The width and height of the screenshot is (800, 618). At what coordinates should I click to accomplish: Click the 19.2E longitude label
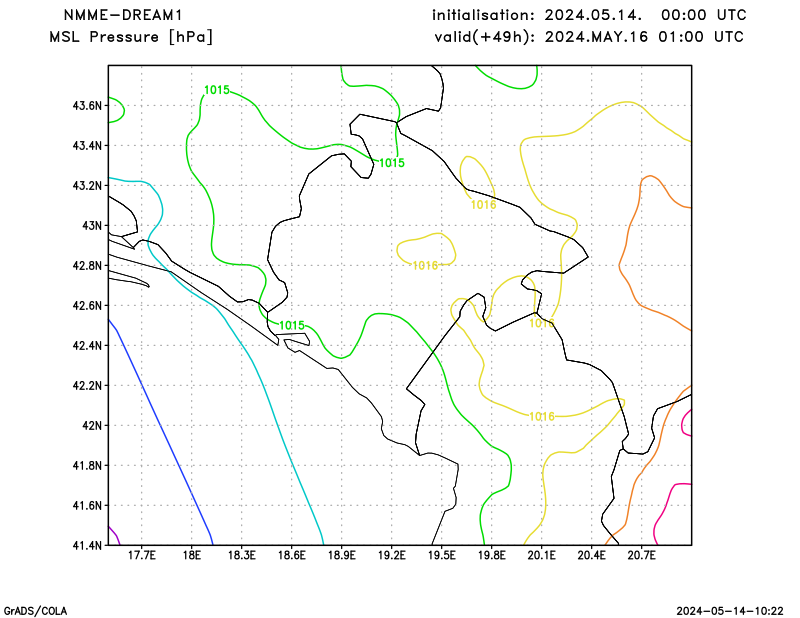[x=391, y=555]
